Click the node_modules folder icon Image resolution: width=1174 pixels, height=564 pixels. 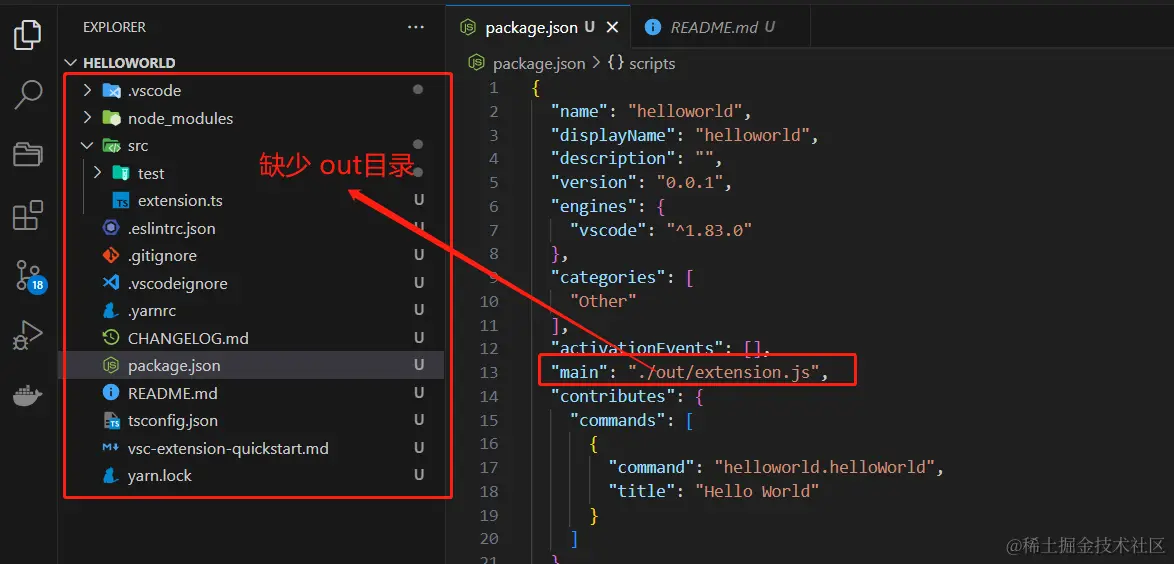[112, 118]
